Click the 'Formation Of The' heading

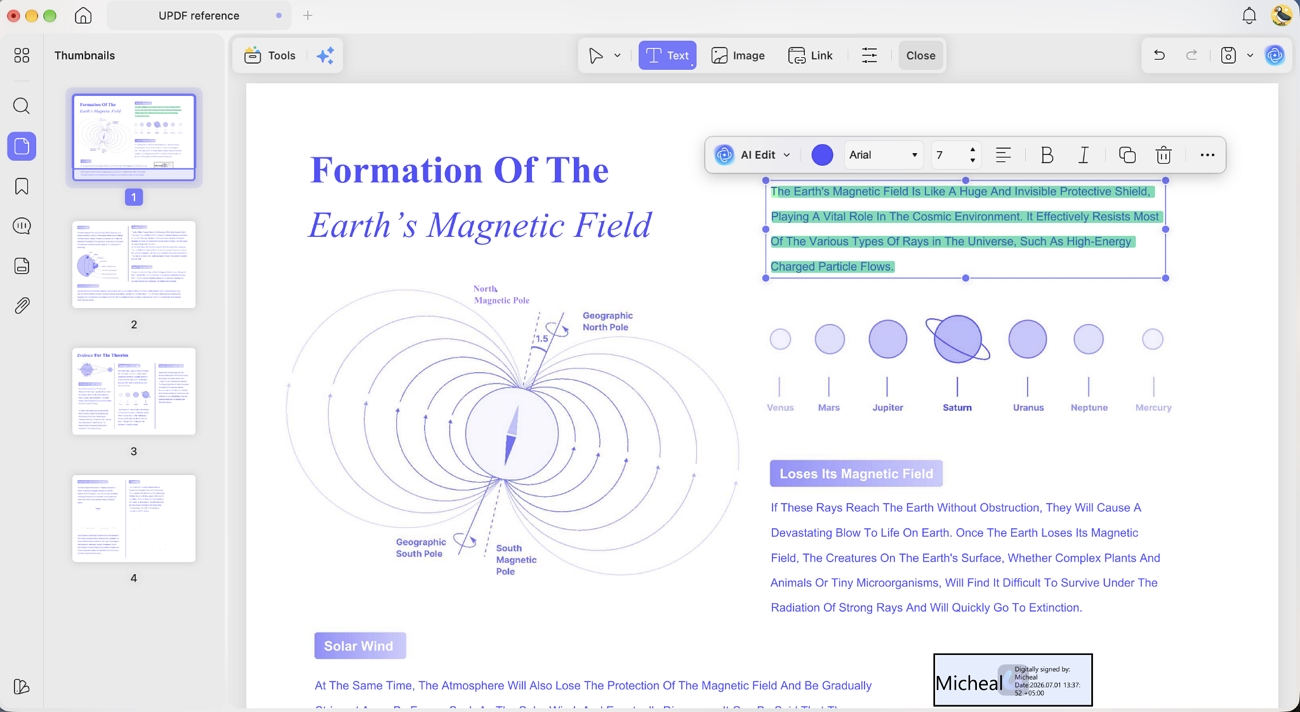[459, 170]
